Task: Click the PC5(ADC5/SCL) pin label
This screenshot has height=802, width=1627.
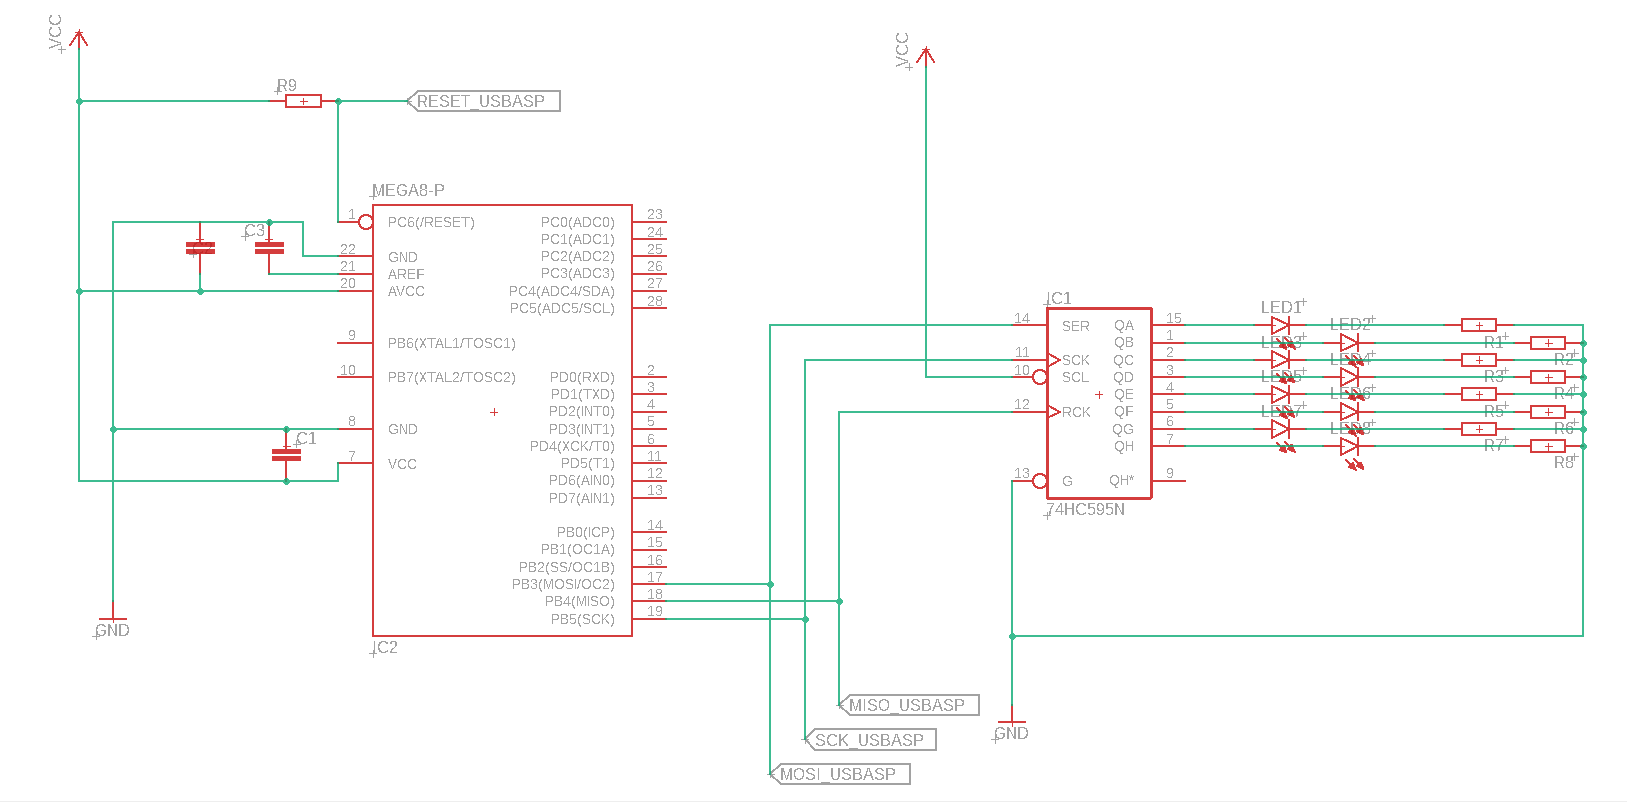Action: (562, 308)
